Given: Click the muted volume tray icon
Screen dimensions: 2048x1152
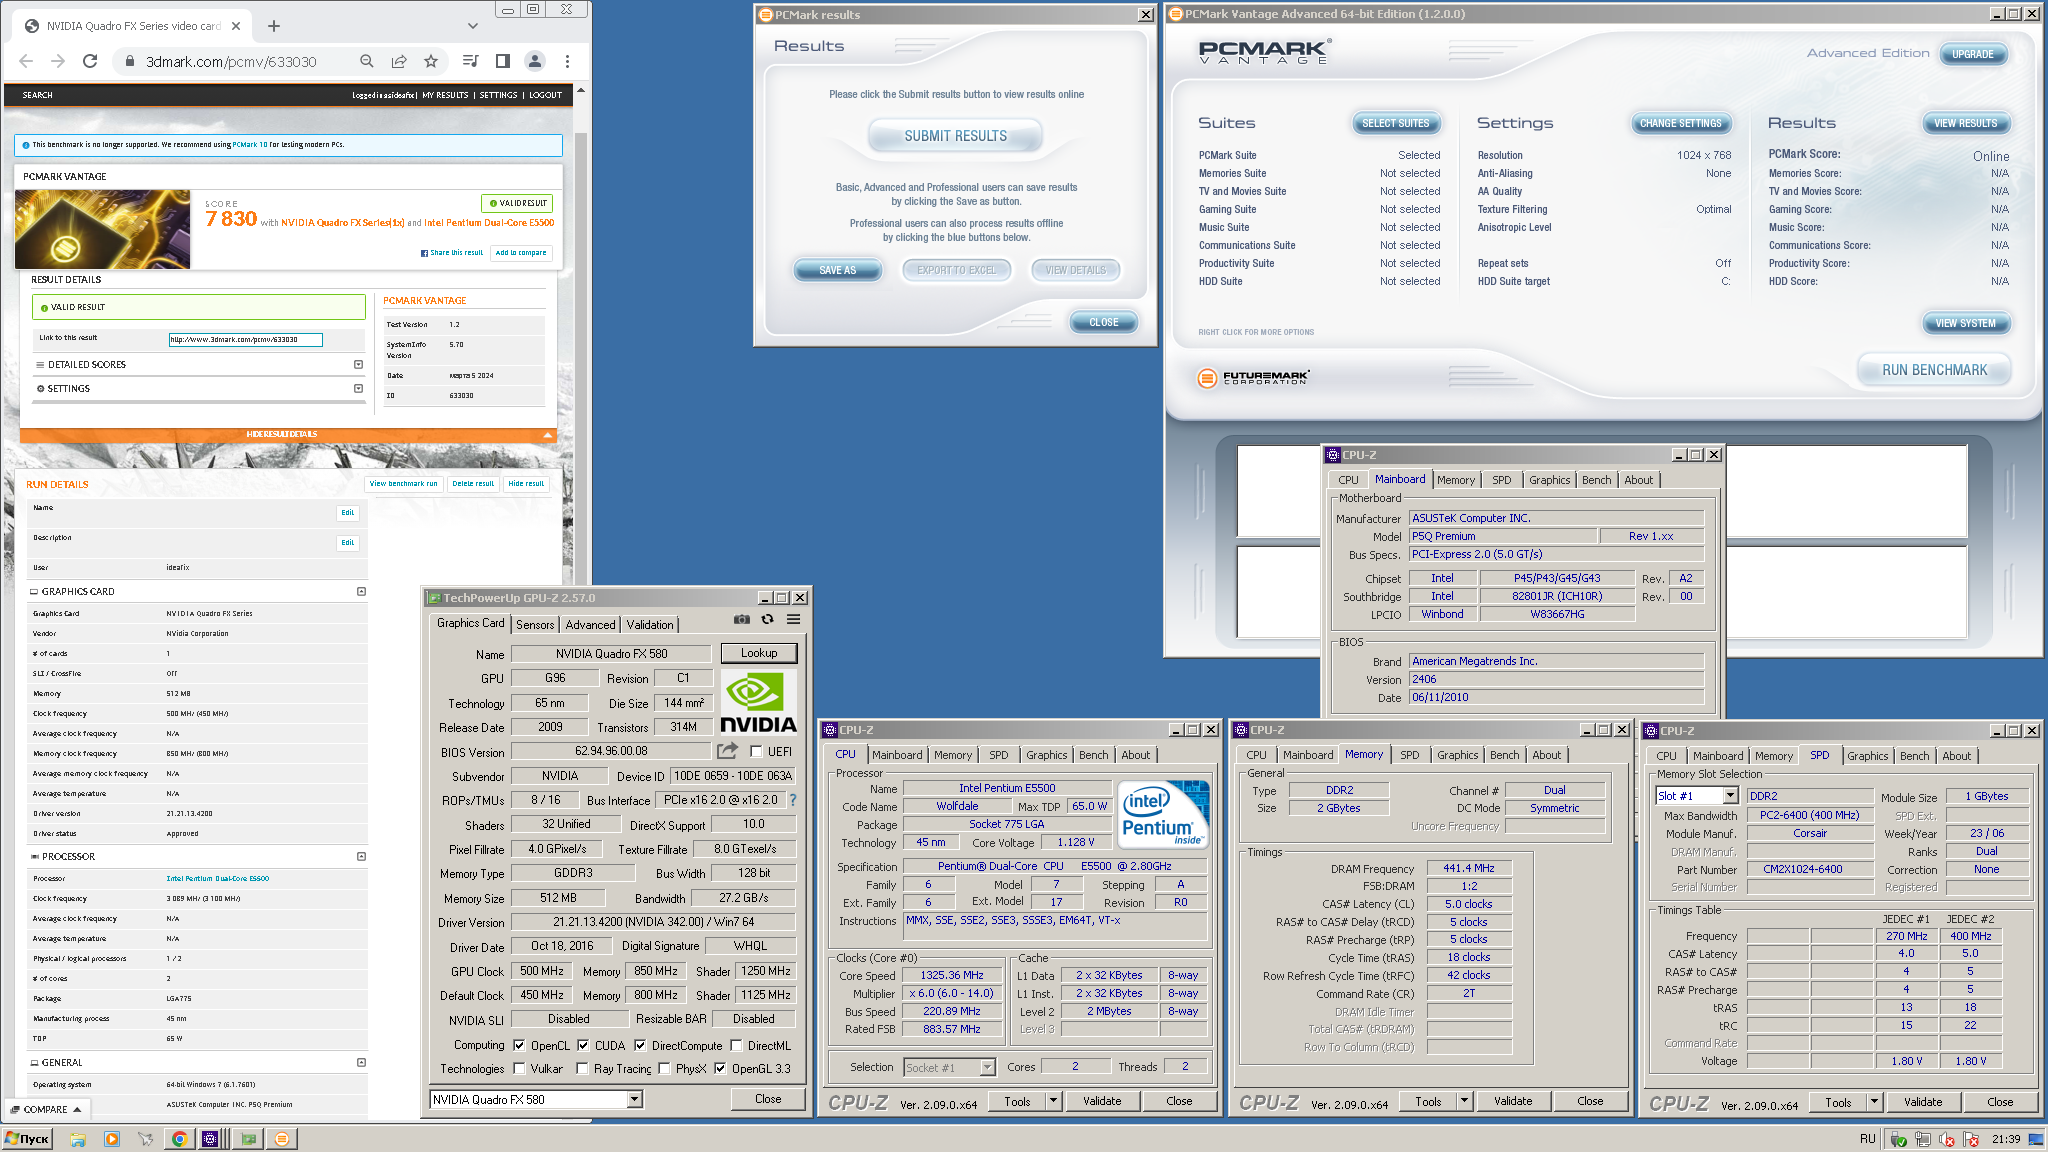Looking at the screenshot, I should click(1947, 1139).
